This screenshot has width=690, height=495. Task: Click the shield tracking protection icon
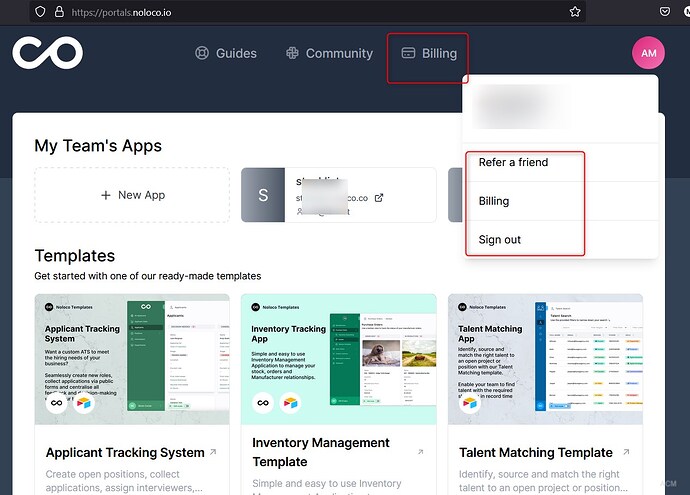[40, 12]
